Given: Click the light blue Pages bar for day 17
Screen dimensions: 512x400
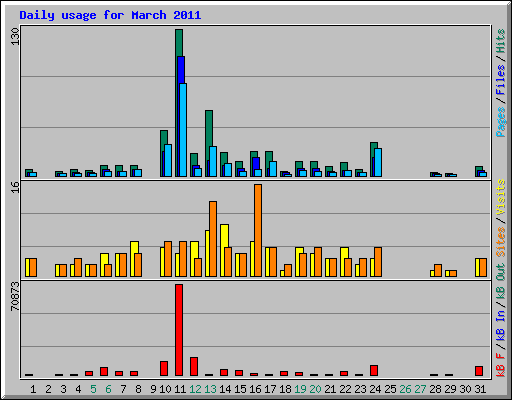Looking at the screenshot, I should [x=273, y=169].
